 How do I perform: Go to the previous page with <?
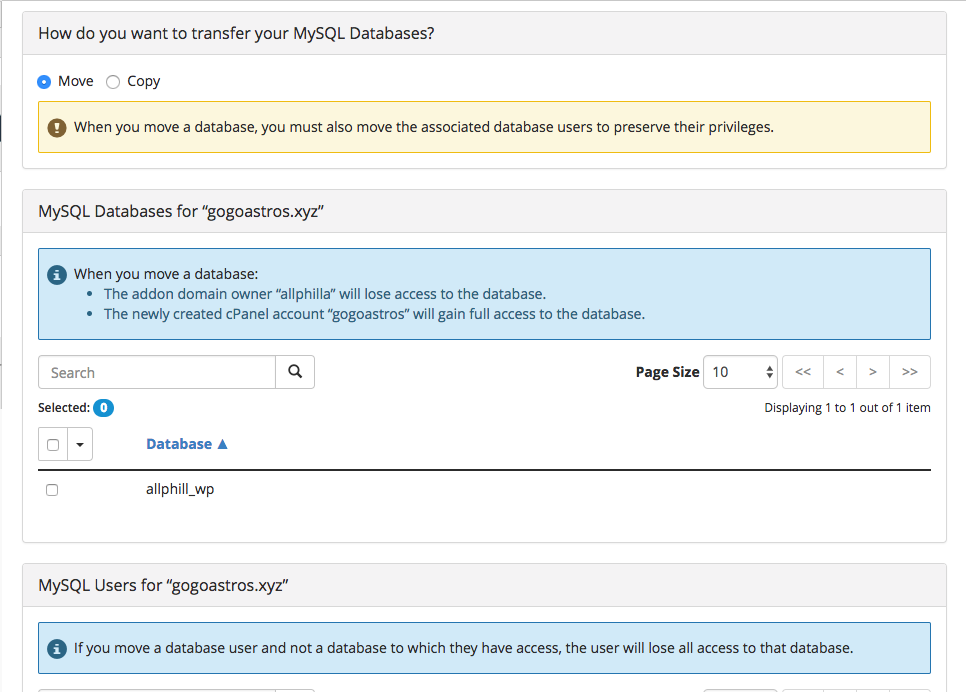pos(839,372)
